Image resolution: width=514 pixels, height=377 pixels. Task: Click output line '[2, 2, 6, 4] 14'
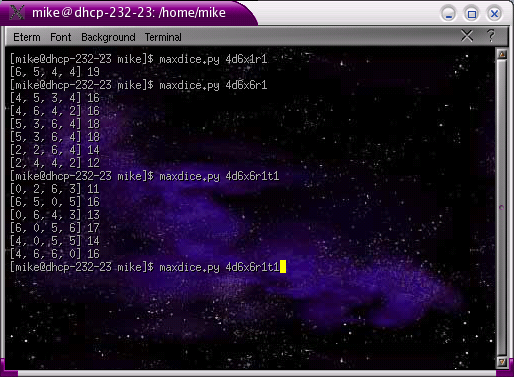click(55, 150)
